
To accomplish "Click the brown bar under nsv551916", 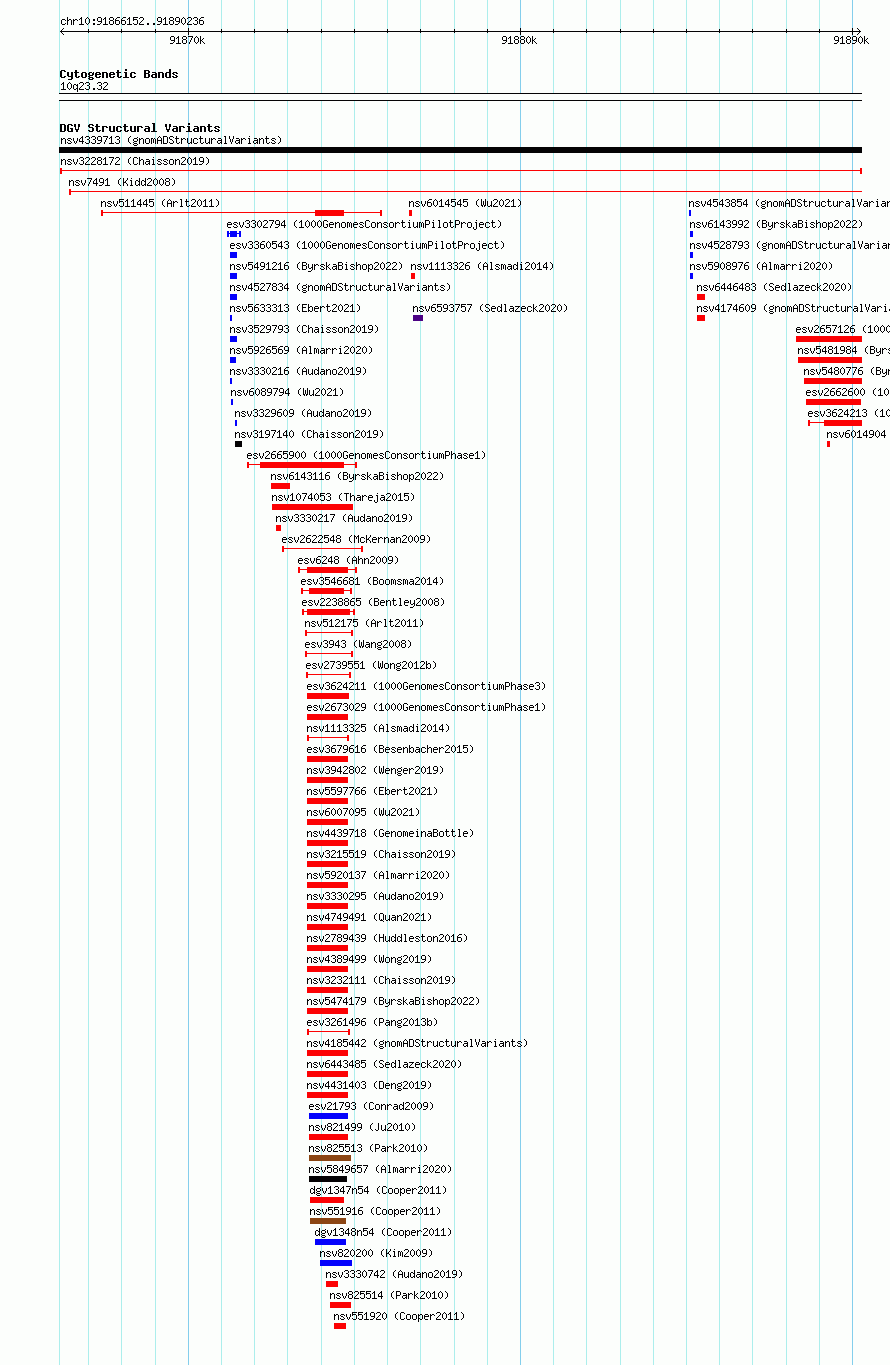I will point(328,1221).
